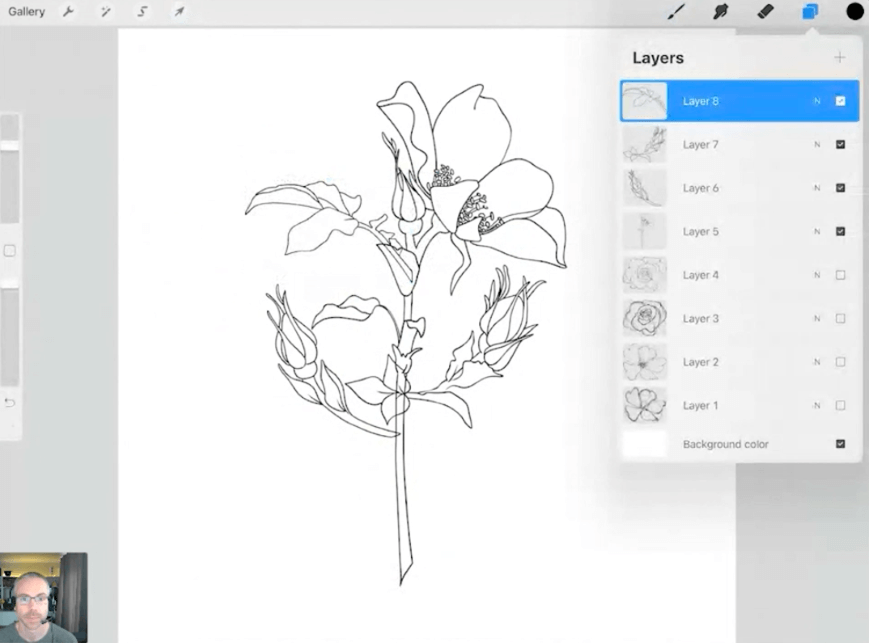Hide Layer 8 using its checkbox

[840, 101]
